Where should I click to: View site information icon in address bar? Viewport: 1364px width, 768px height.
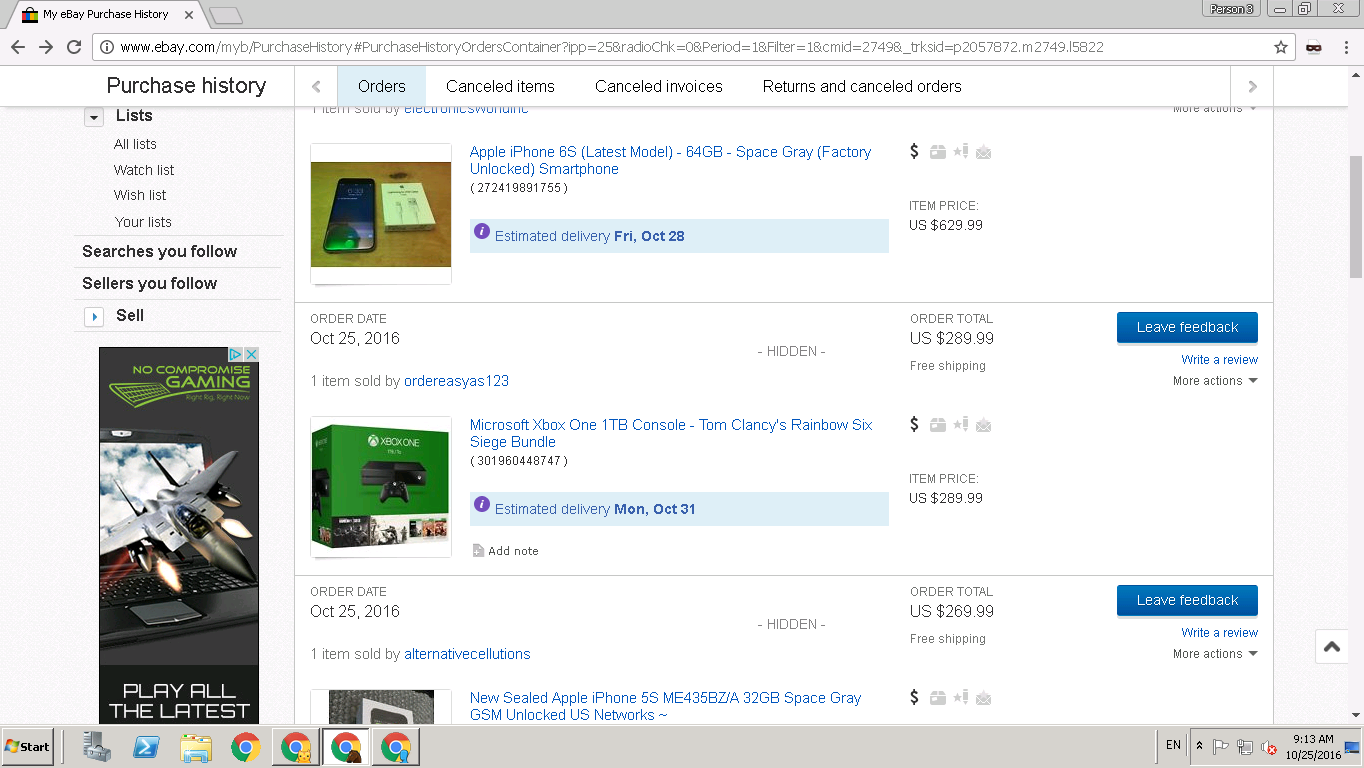[x=107, y=47]
